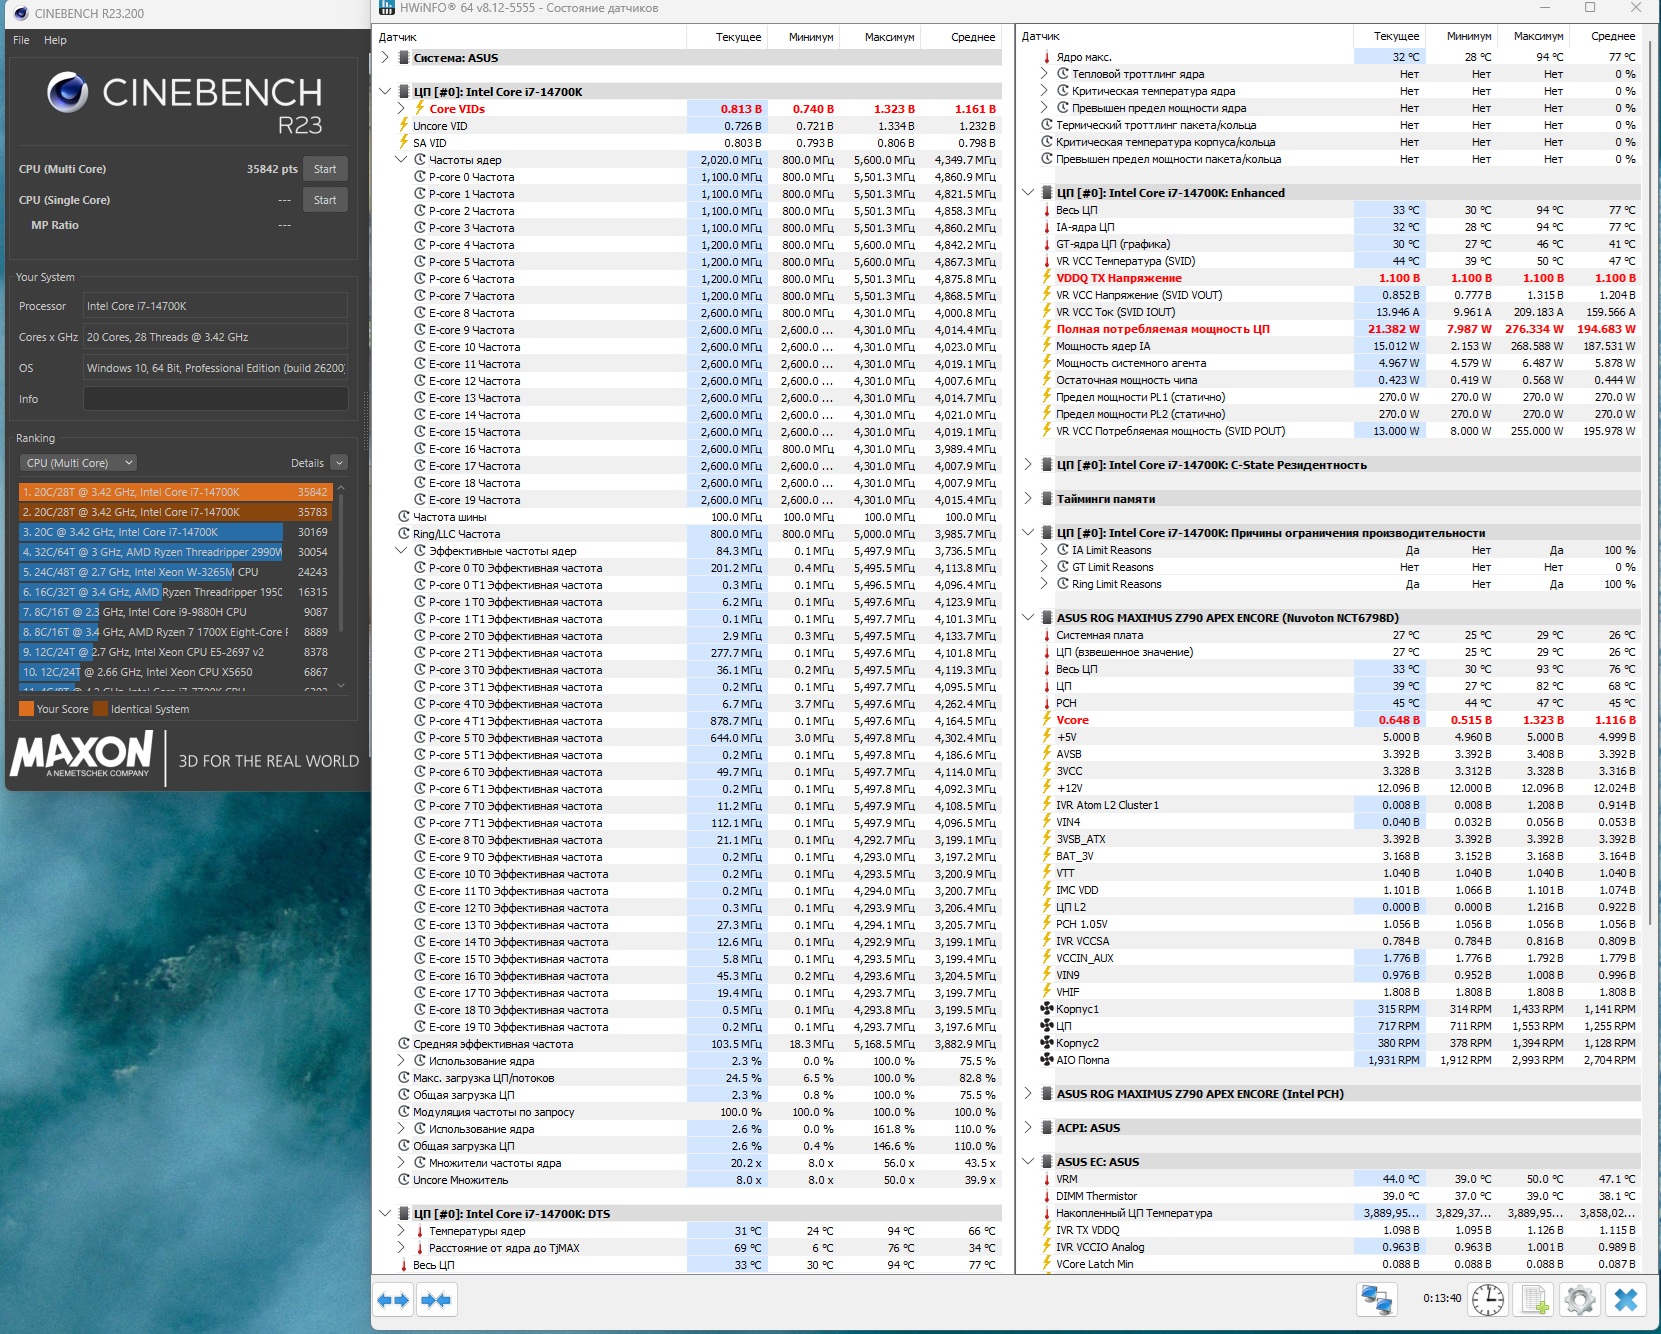Click the log file with plus icon
This screenshot has height=1334, width=1661.
coord(1534,1300)
